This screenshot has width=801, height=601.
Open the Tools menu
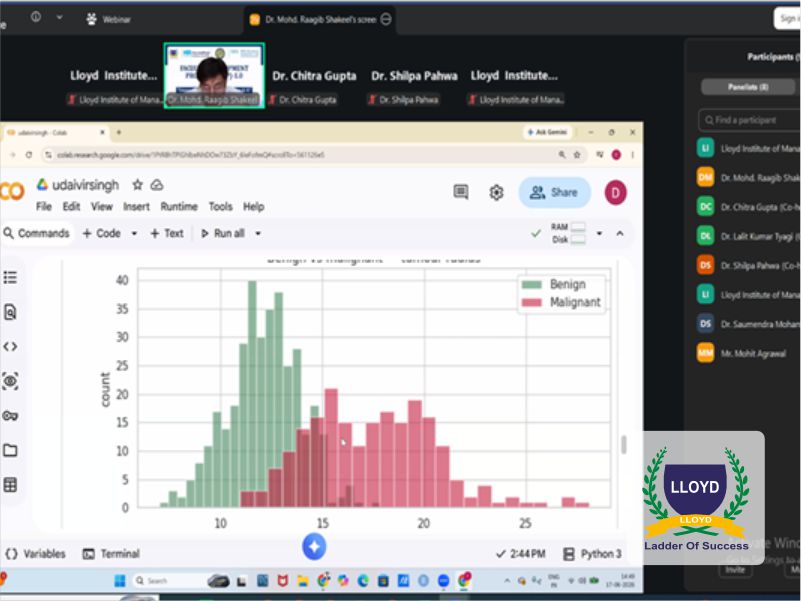coord(221,206)
